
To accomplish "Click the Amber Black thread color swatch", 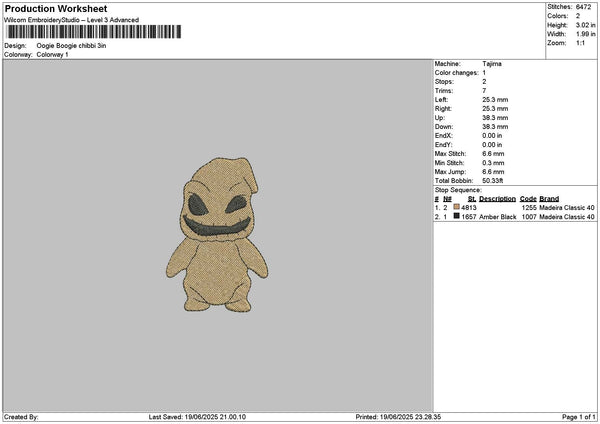I will pyautogui.click(x=457, y=216).
